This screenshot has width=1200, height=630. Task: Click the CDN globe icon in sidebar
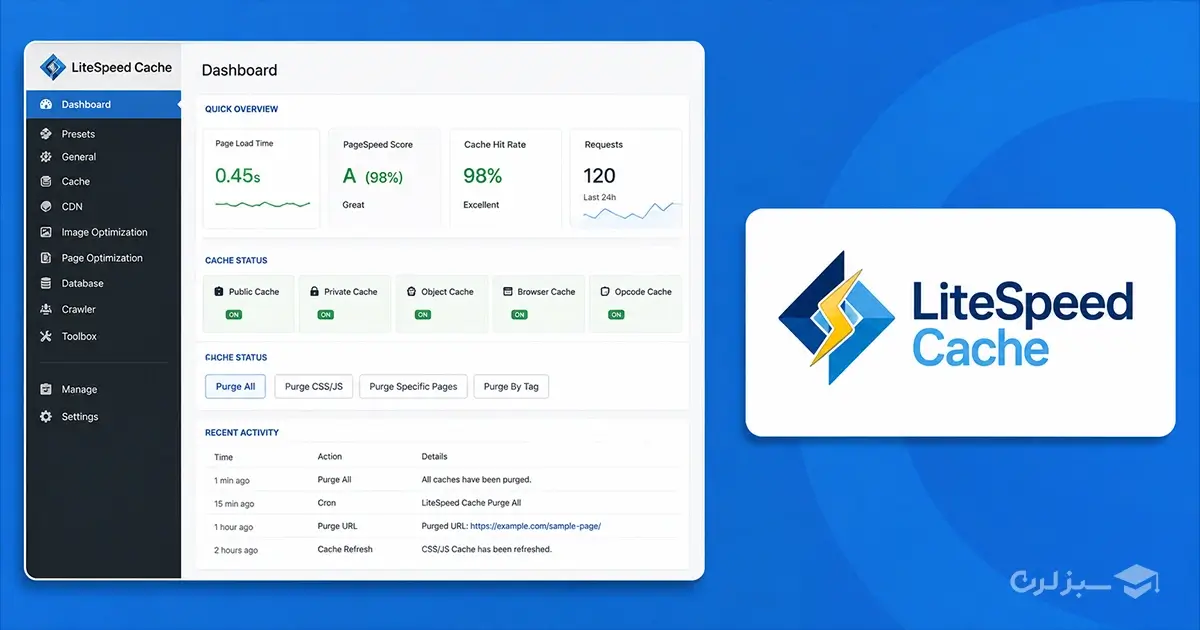coord(45,207)
